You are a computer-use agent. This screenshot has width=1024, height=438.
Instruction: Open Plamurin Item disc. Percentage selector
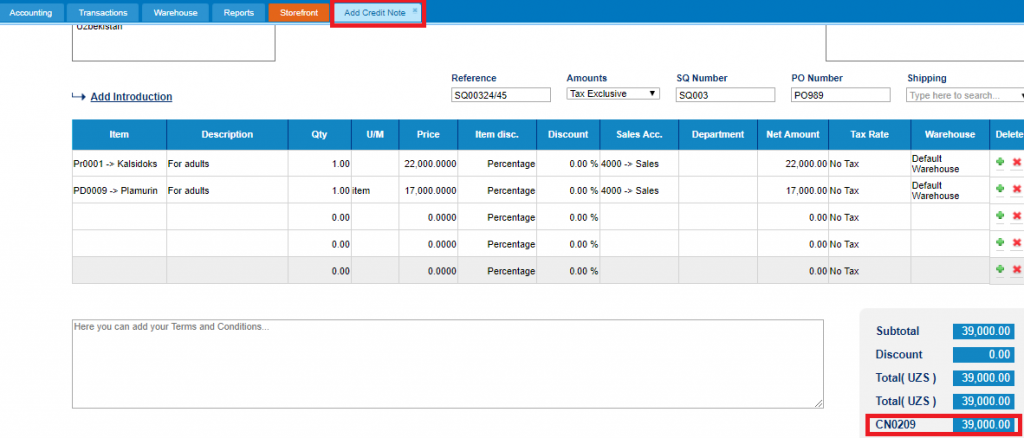pyautogui.click(x=497, y=191)
